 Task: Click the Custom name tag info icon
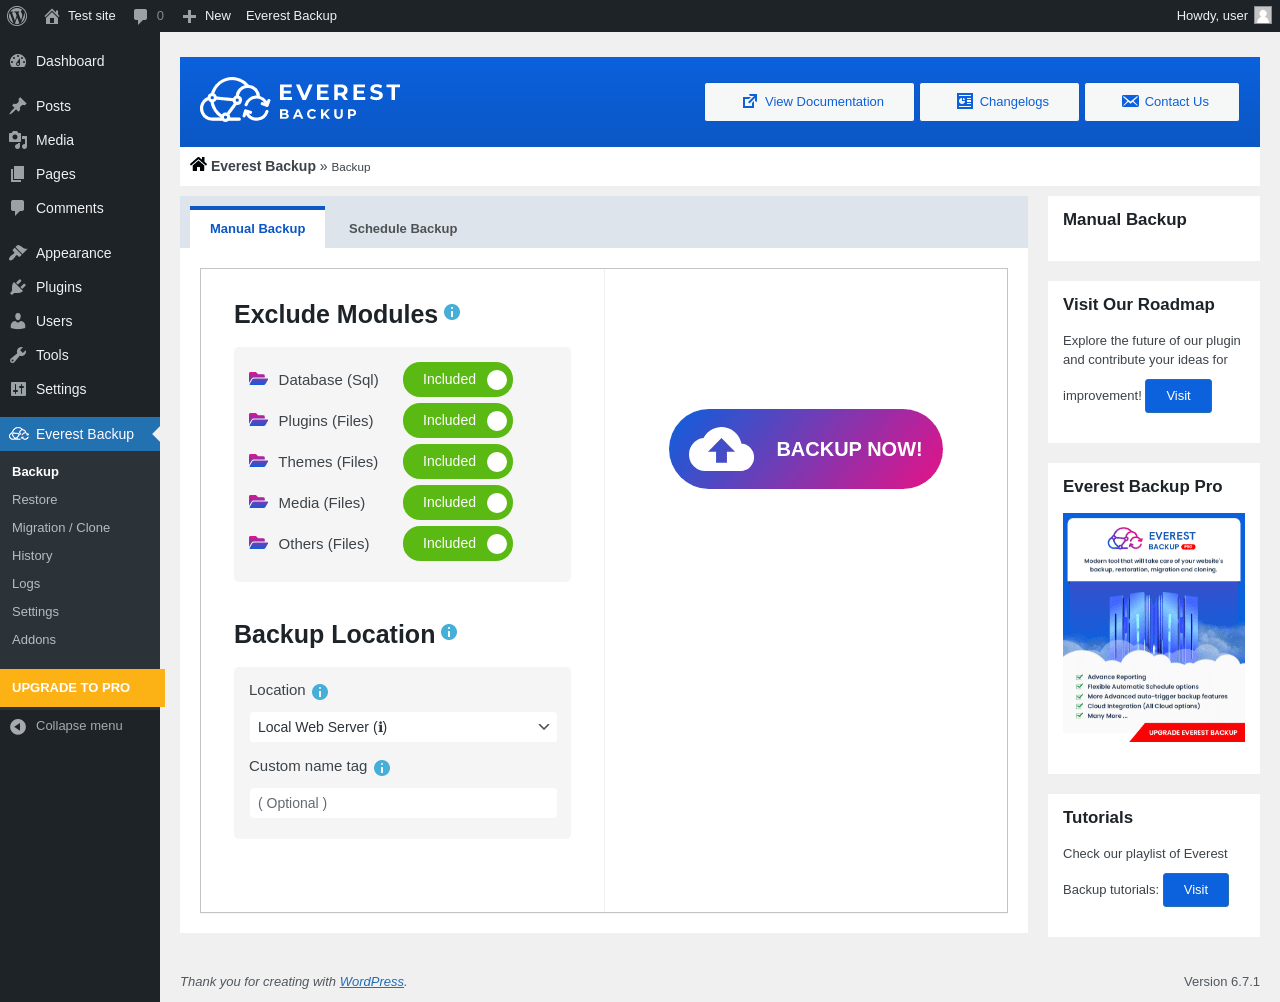coord(382,768)
